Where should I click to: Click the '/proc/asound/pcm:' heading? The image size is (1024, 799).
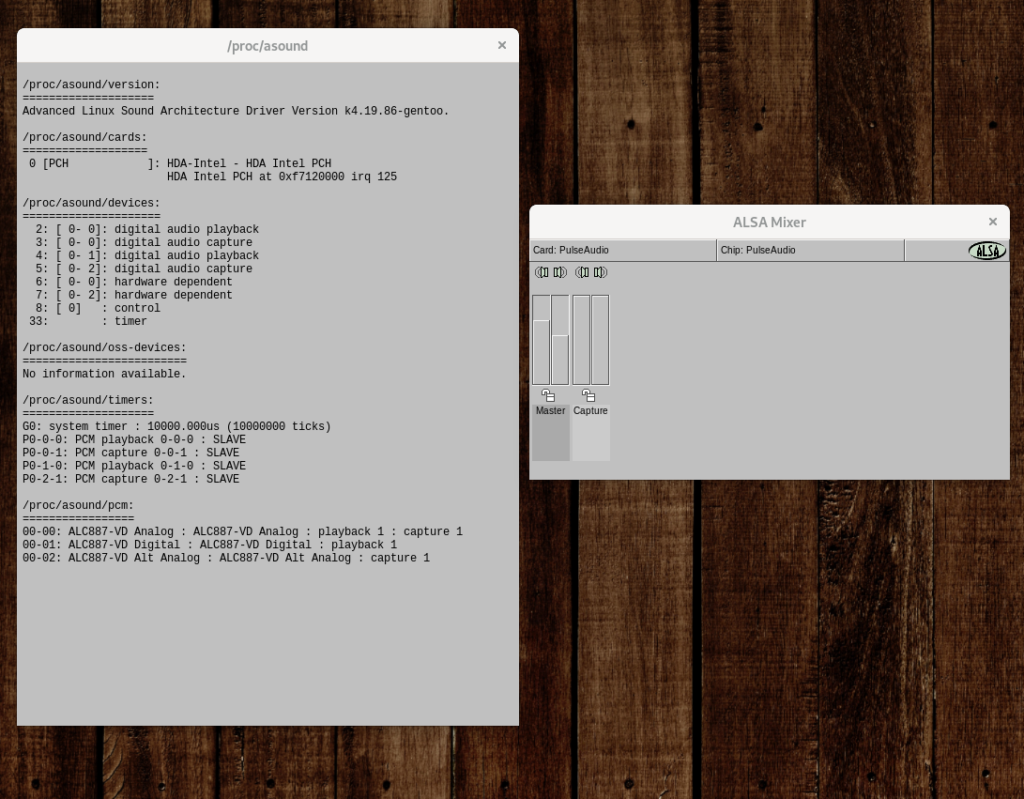(x=78, y=505)
